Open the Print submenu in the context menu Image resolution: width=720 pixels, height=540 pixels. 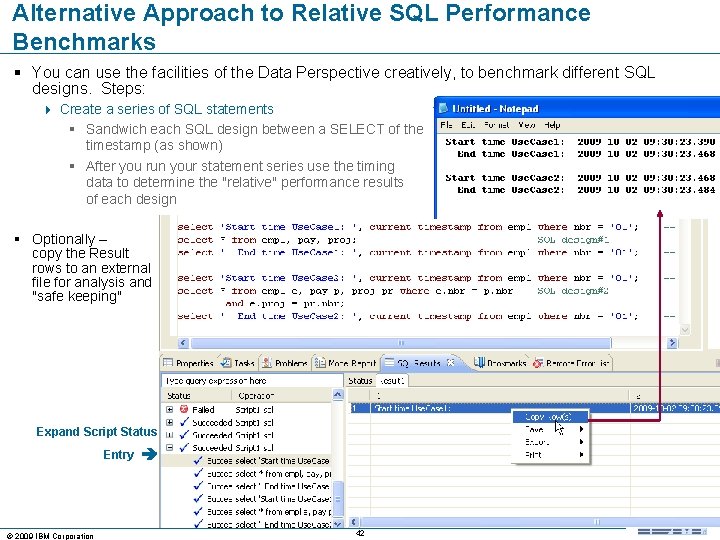[x=550, y=455]
